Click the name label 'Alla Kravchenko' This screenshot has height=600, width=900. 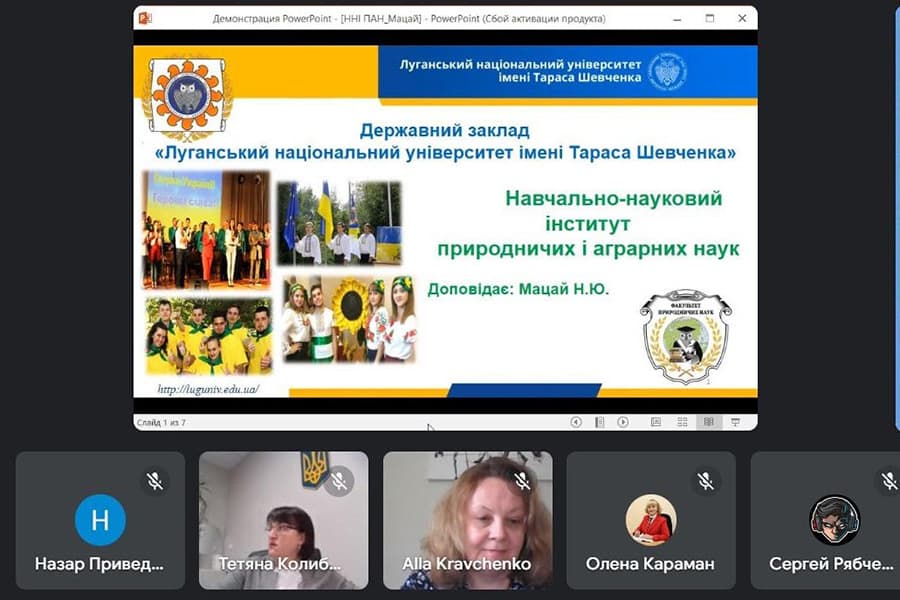tap(467, 564)
